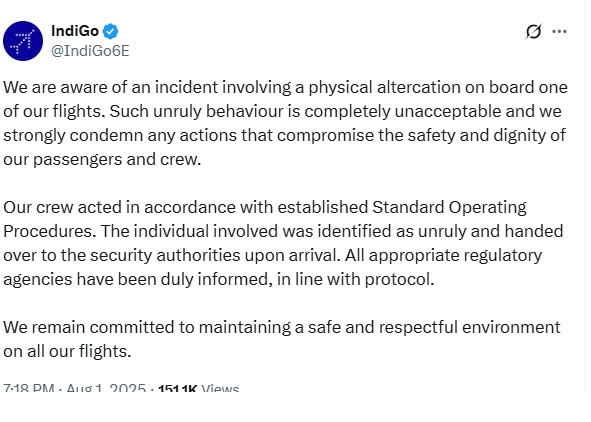Click the words 'respectful environment'
This screenshot has width=591, height=422.
[x=470, y=327]
